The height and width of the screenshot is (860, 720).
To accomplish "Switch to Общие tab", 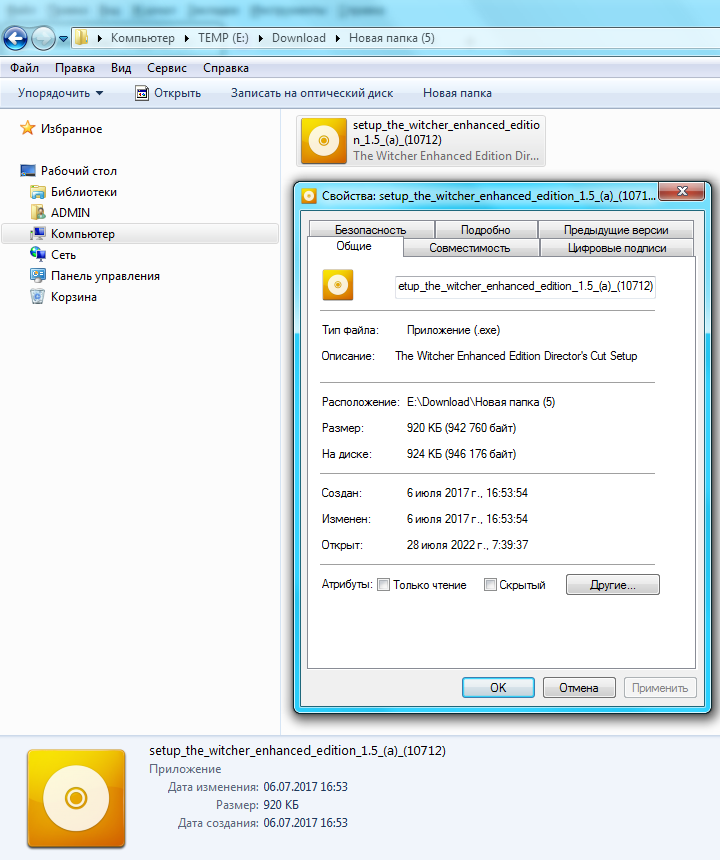I will point(354,246).
